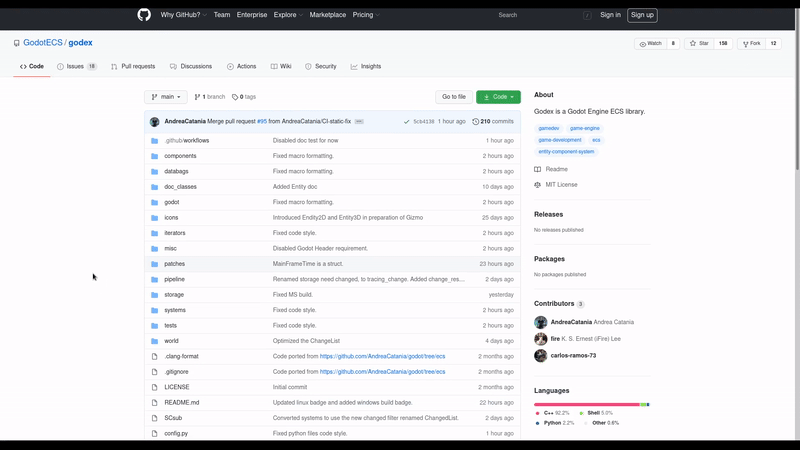
Task: Open the folder icon beside databags
Action: coord(155,171)
